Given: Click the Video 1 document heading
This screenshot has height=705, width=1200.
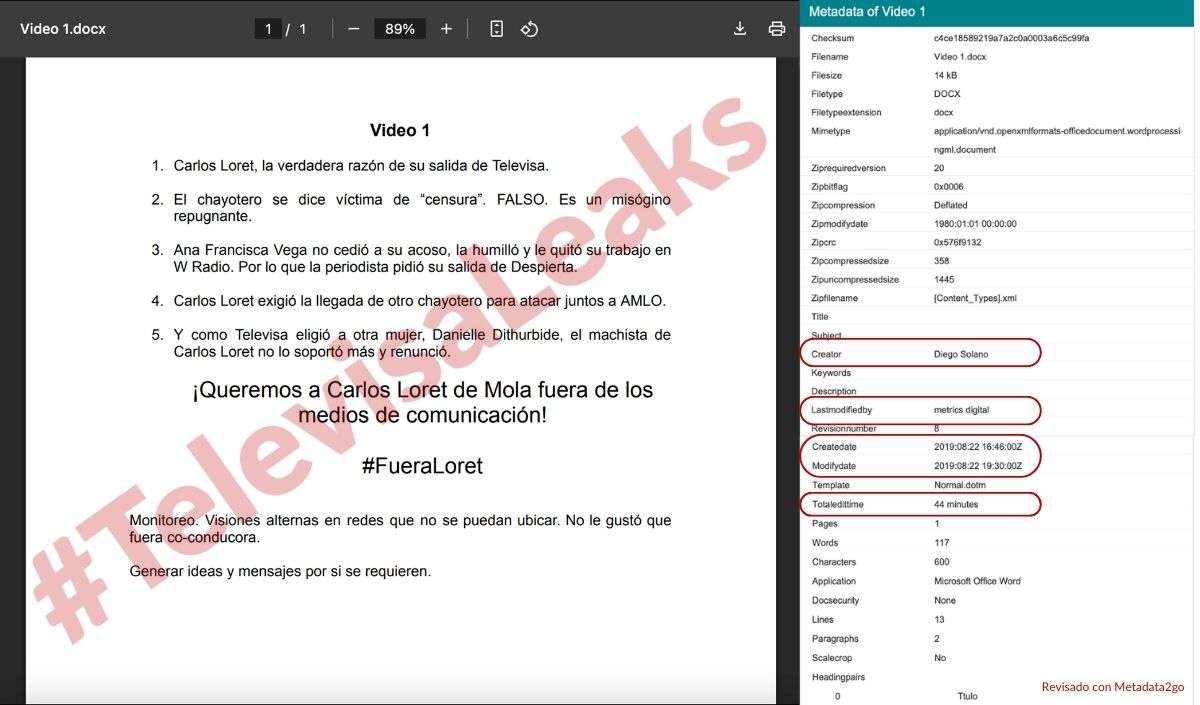Looking at the screenshot, I should 400,130.
